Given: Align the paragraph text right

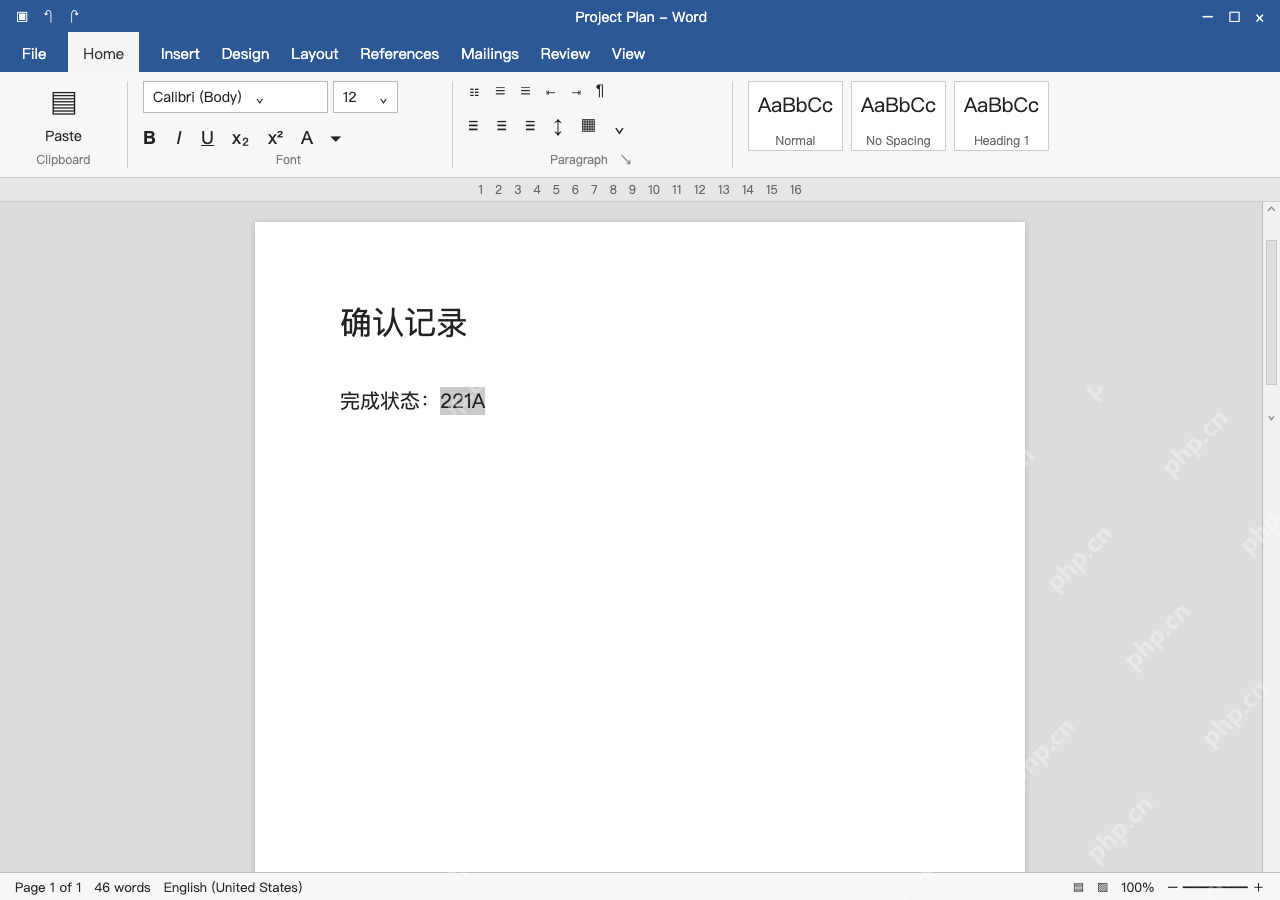Looking at the screenshot, I should coord(530,126).
